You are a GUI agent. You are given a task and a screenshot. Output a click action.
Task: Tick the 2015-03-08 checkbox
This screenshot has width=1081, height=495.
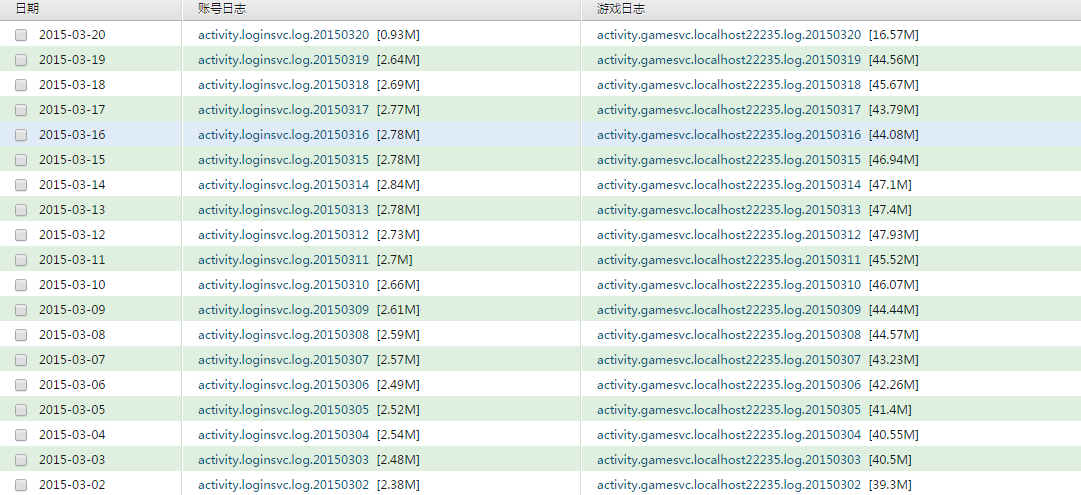21,335
